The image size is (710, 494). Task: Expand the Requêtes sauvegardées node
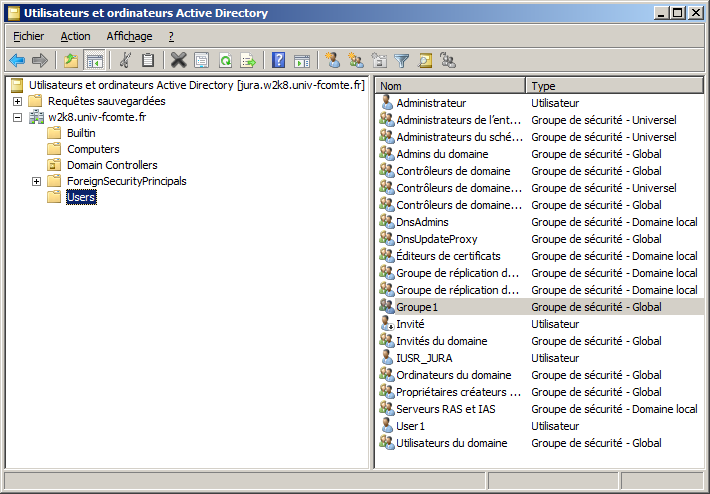pos(18,101)
